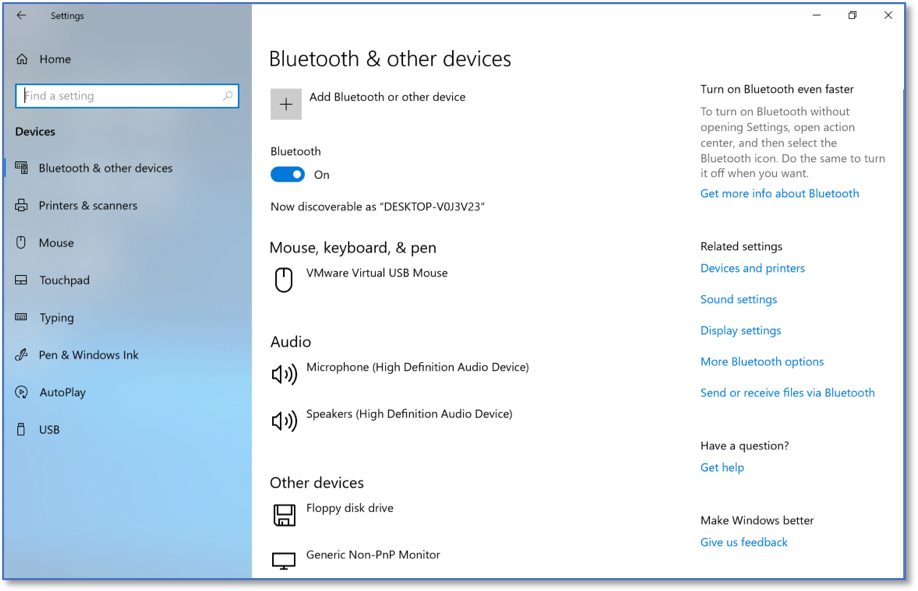Viewport: 918px width, 591px height.
Task: Open Pen & Windows Ink settings
Action: click(88, 355)
